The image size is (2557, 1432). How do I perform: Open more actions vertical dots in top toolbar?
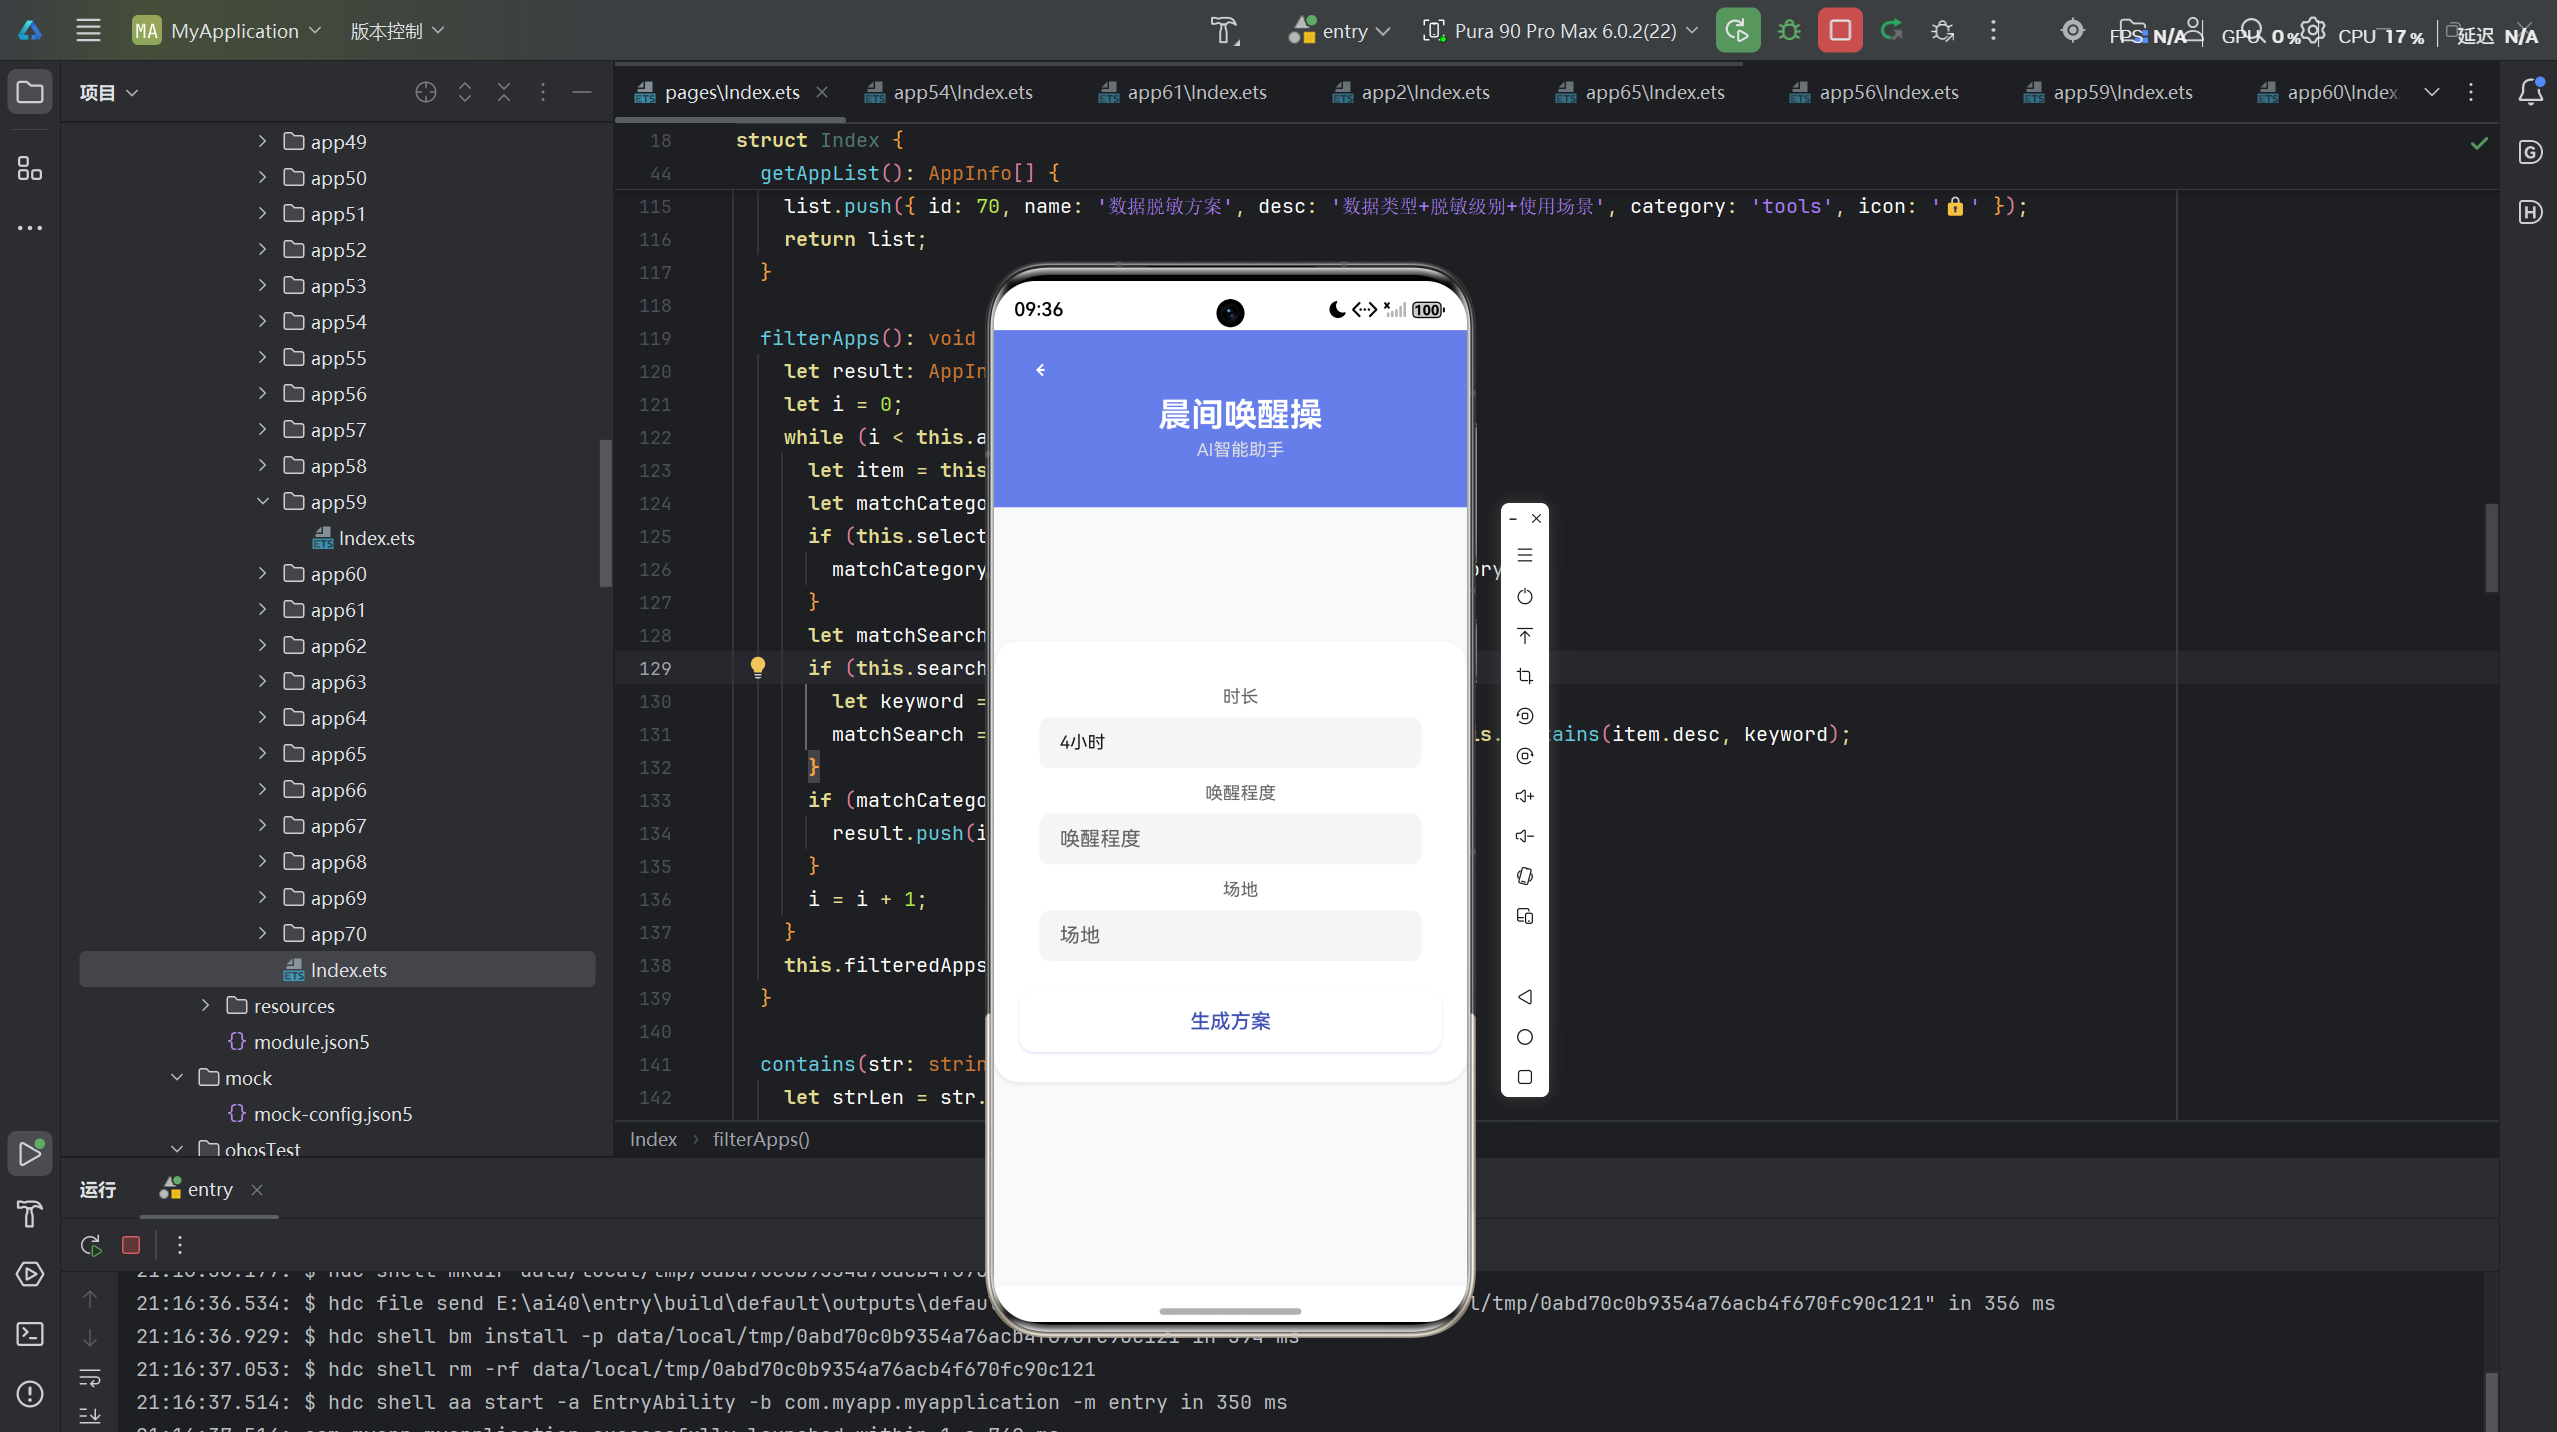click(1993, 30)
